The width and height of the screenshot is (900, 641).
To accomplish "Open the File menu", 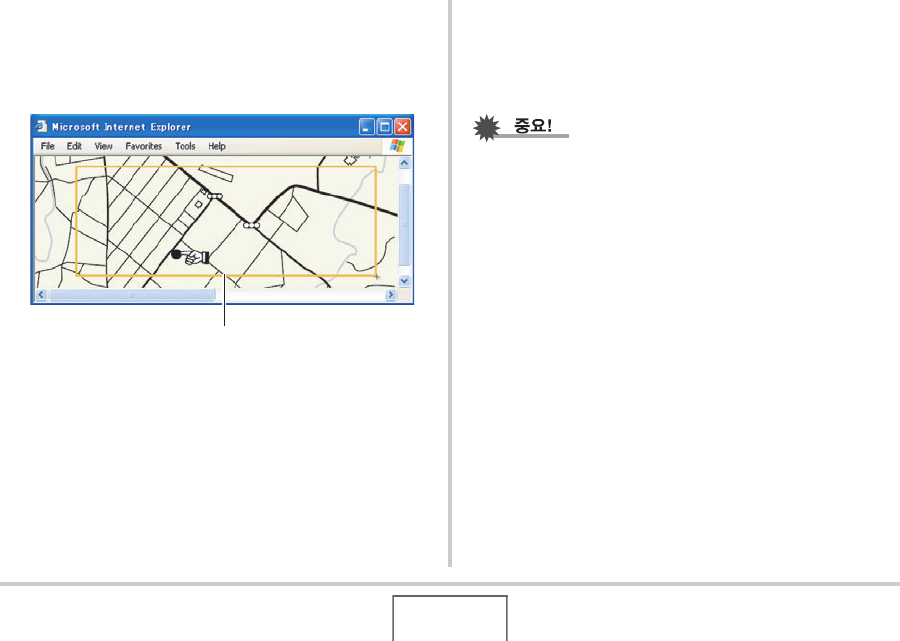I will click(x=48, y=146).
